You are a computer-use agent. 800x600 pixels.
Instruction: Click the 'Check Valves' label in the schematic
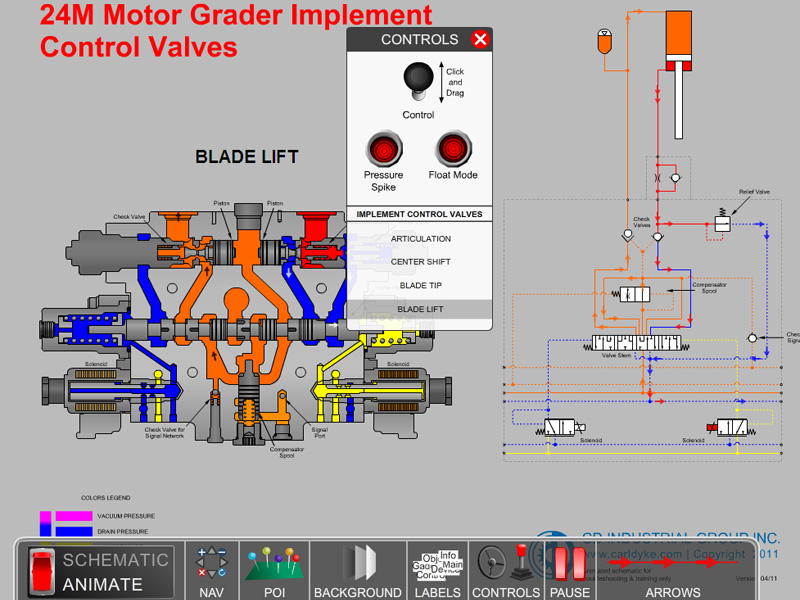pos(642,222)
